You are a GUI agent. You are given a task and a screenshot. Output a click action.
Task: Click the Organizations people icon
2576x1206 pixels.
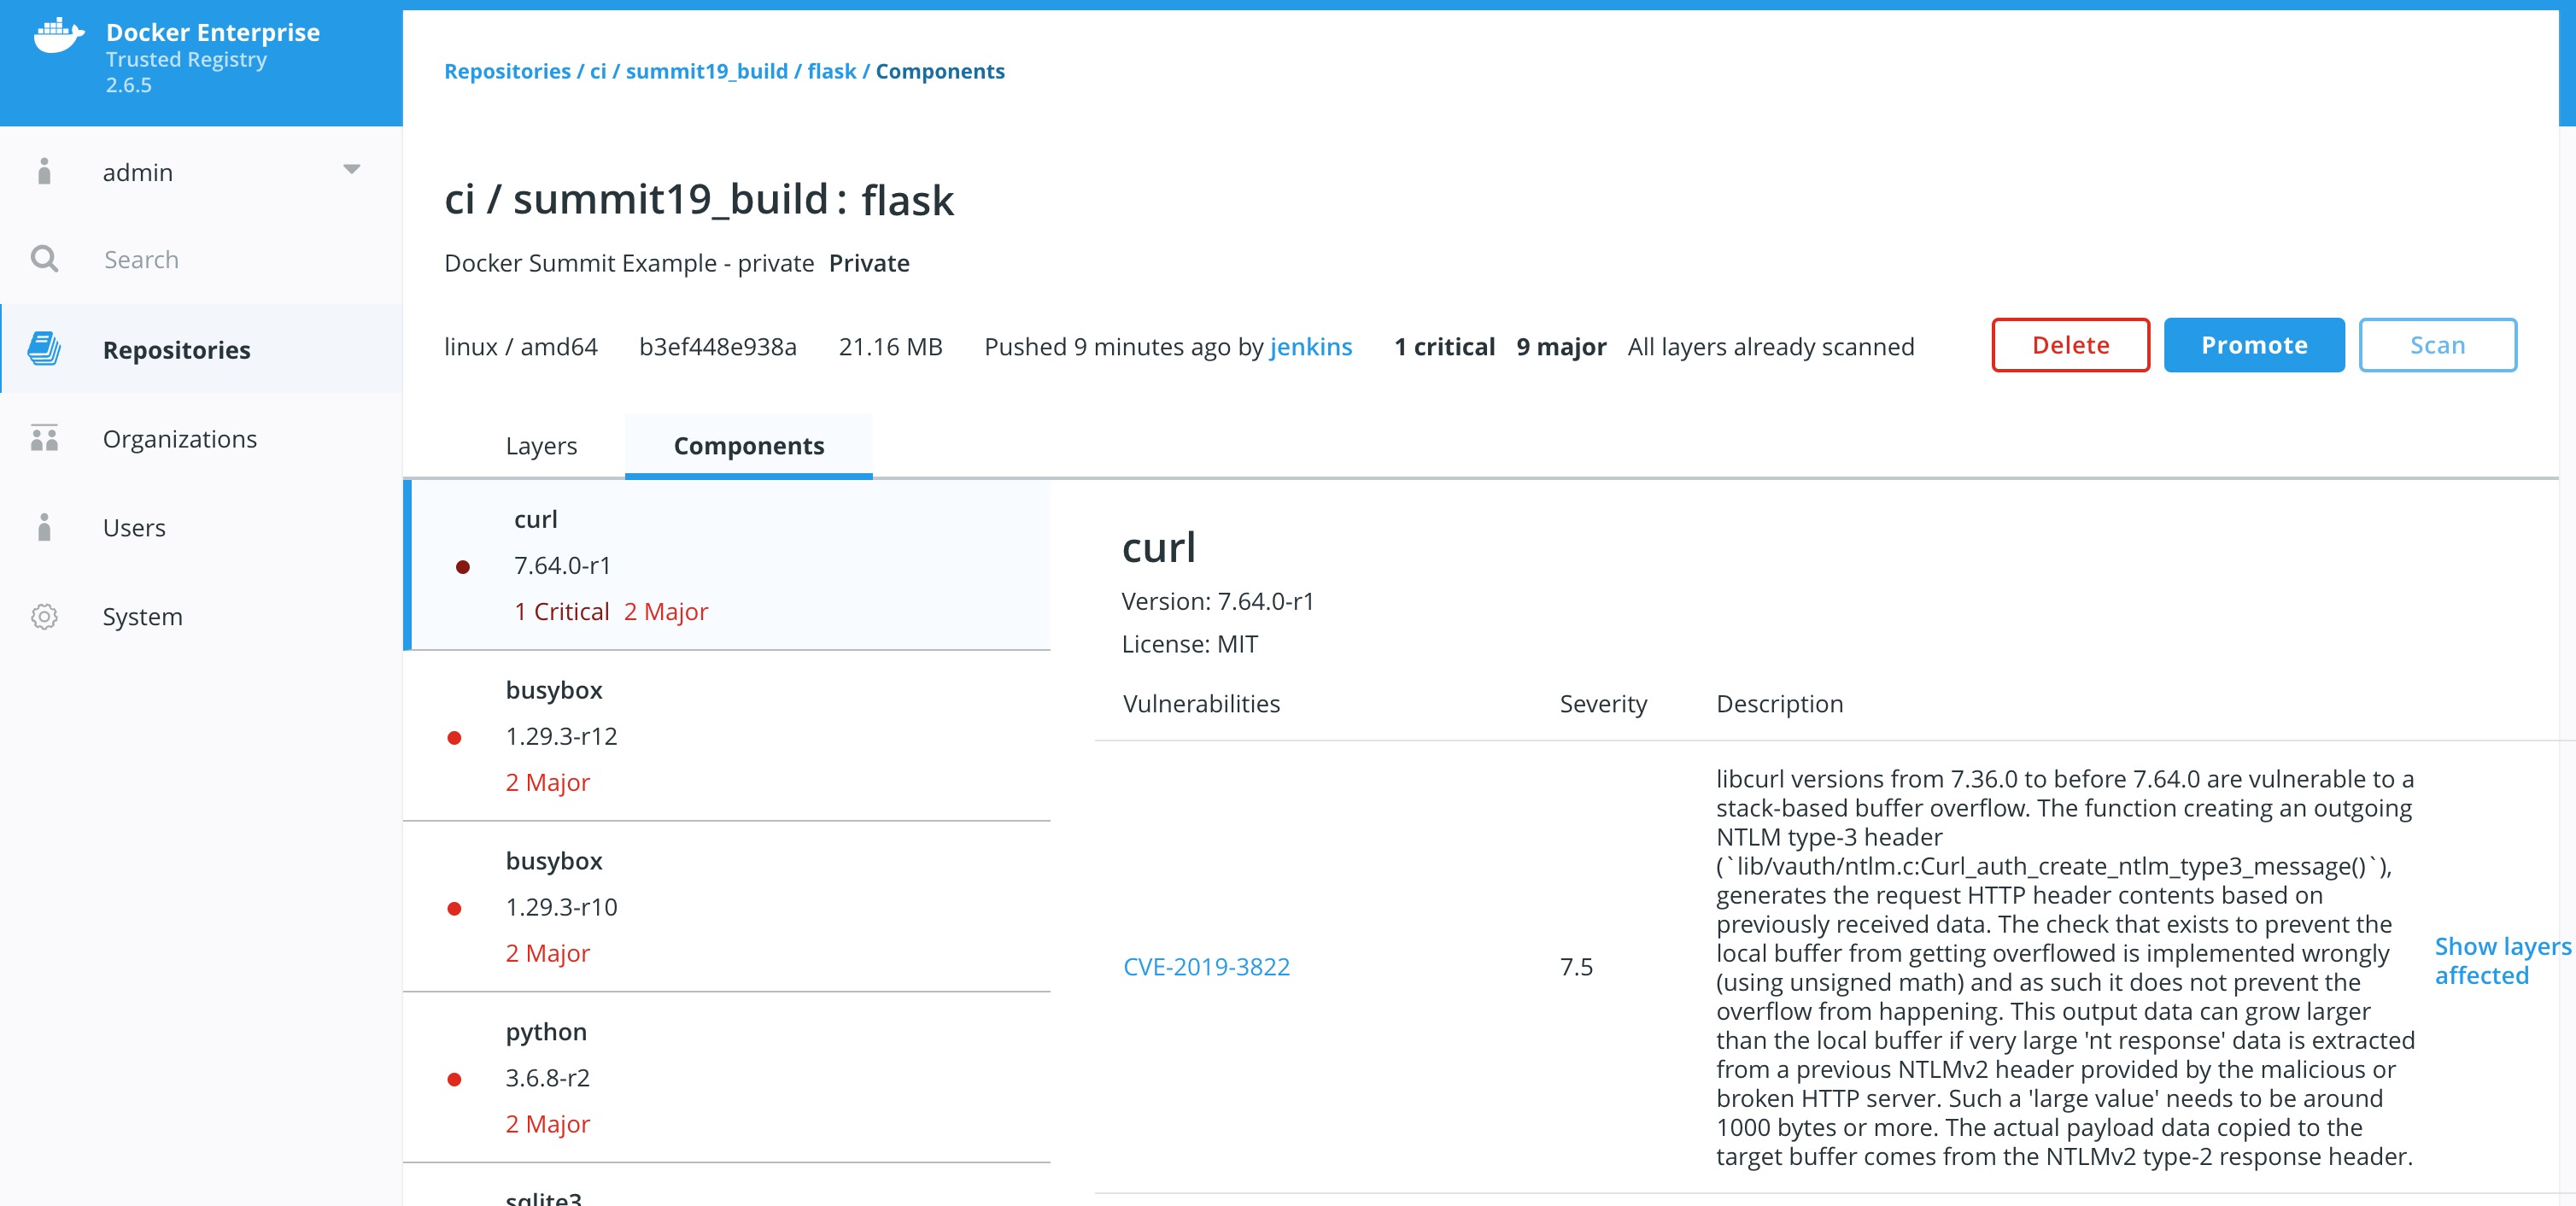click(x=44, y=438)
